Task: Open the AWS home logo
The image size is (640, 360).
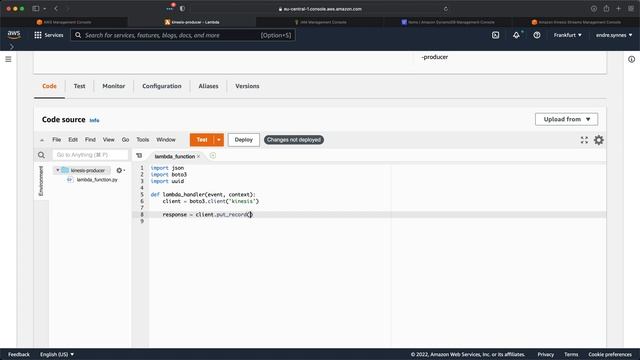Action: [14, 35]
